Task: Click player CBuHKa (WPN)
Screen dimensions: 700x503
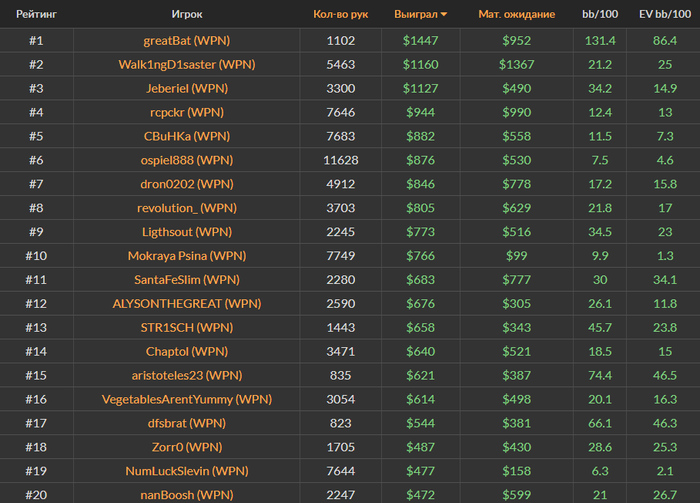Action: pyautogui.click(x=187, y=136)
